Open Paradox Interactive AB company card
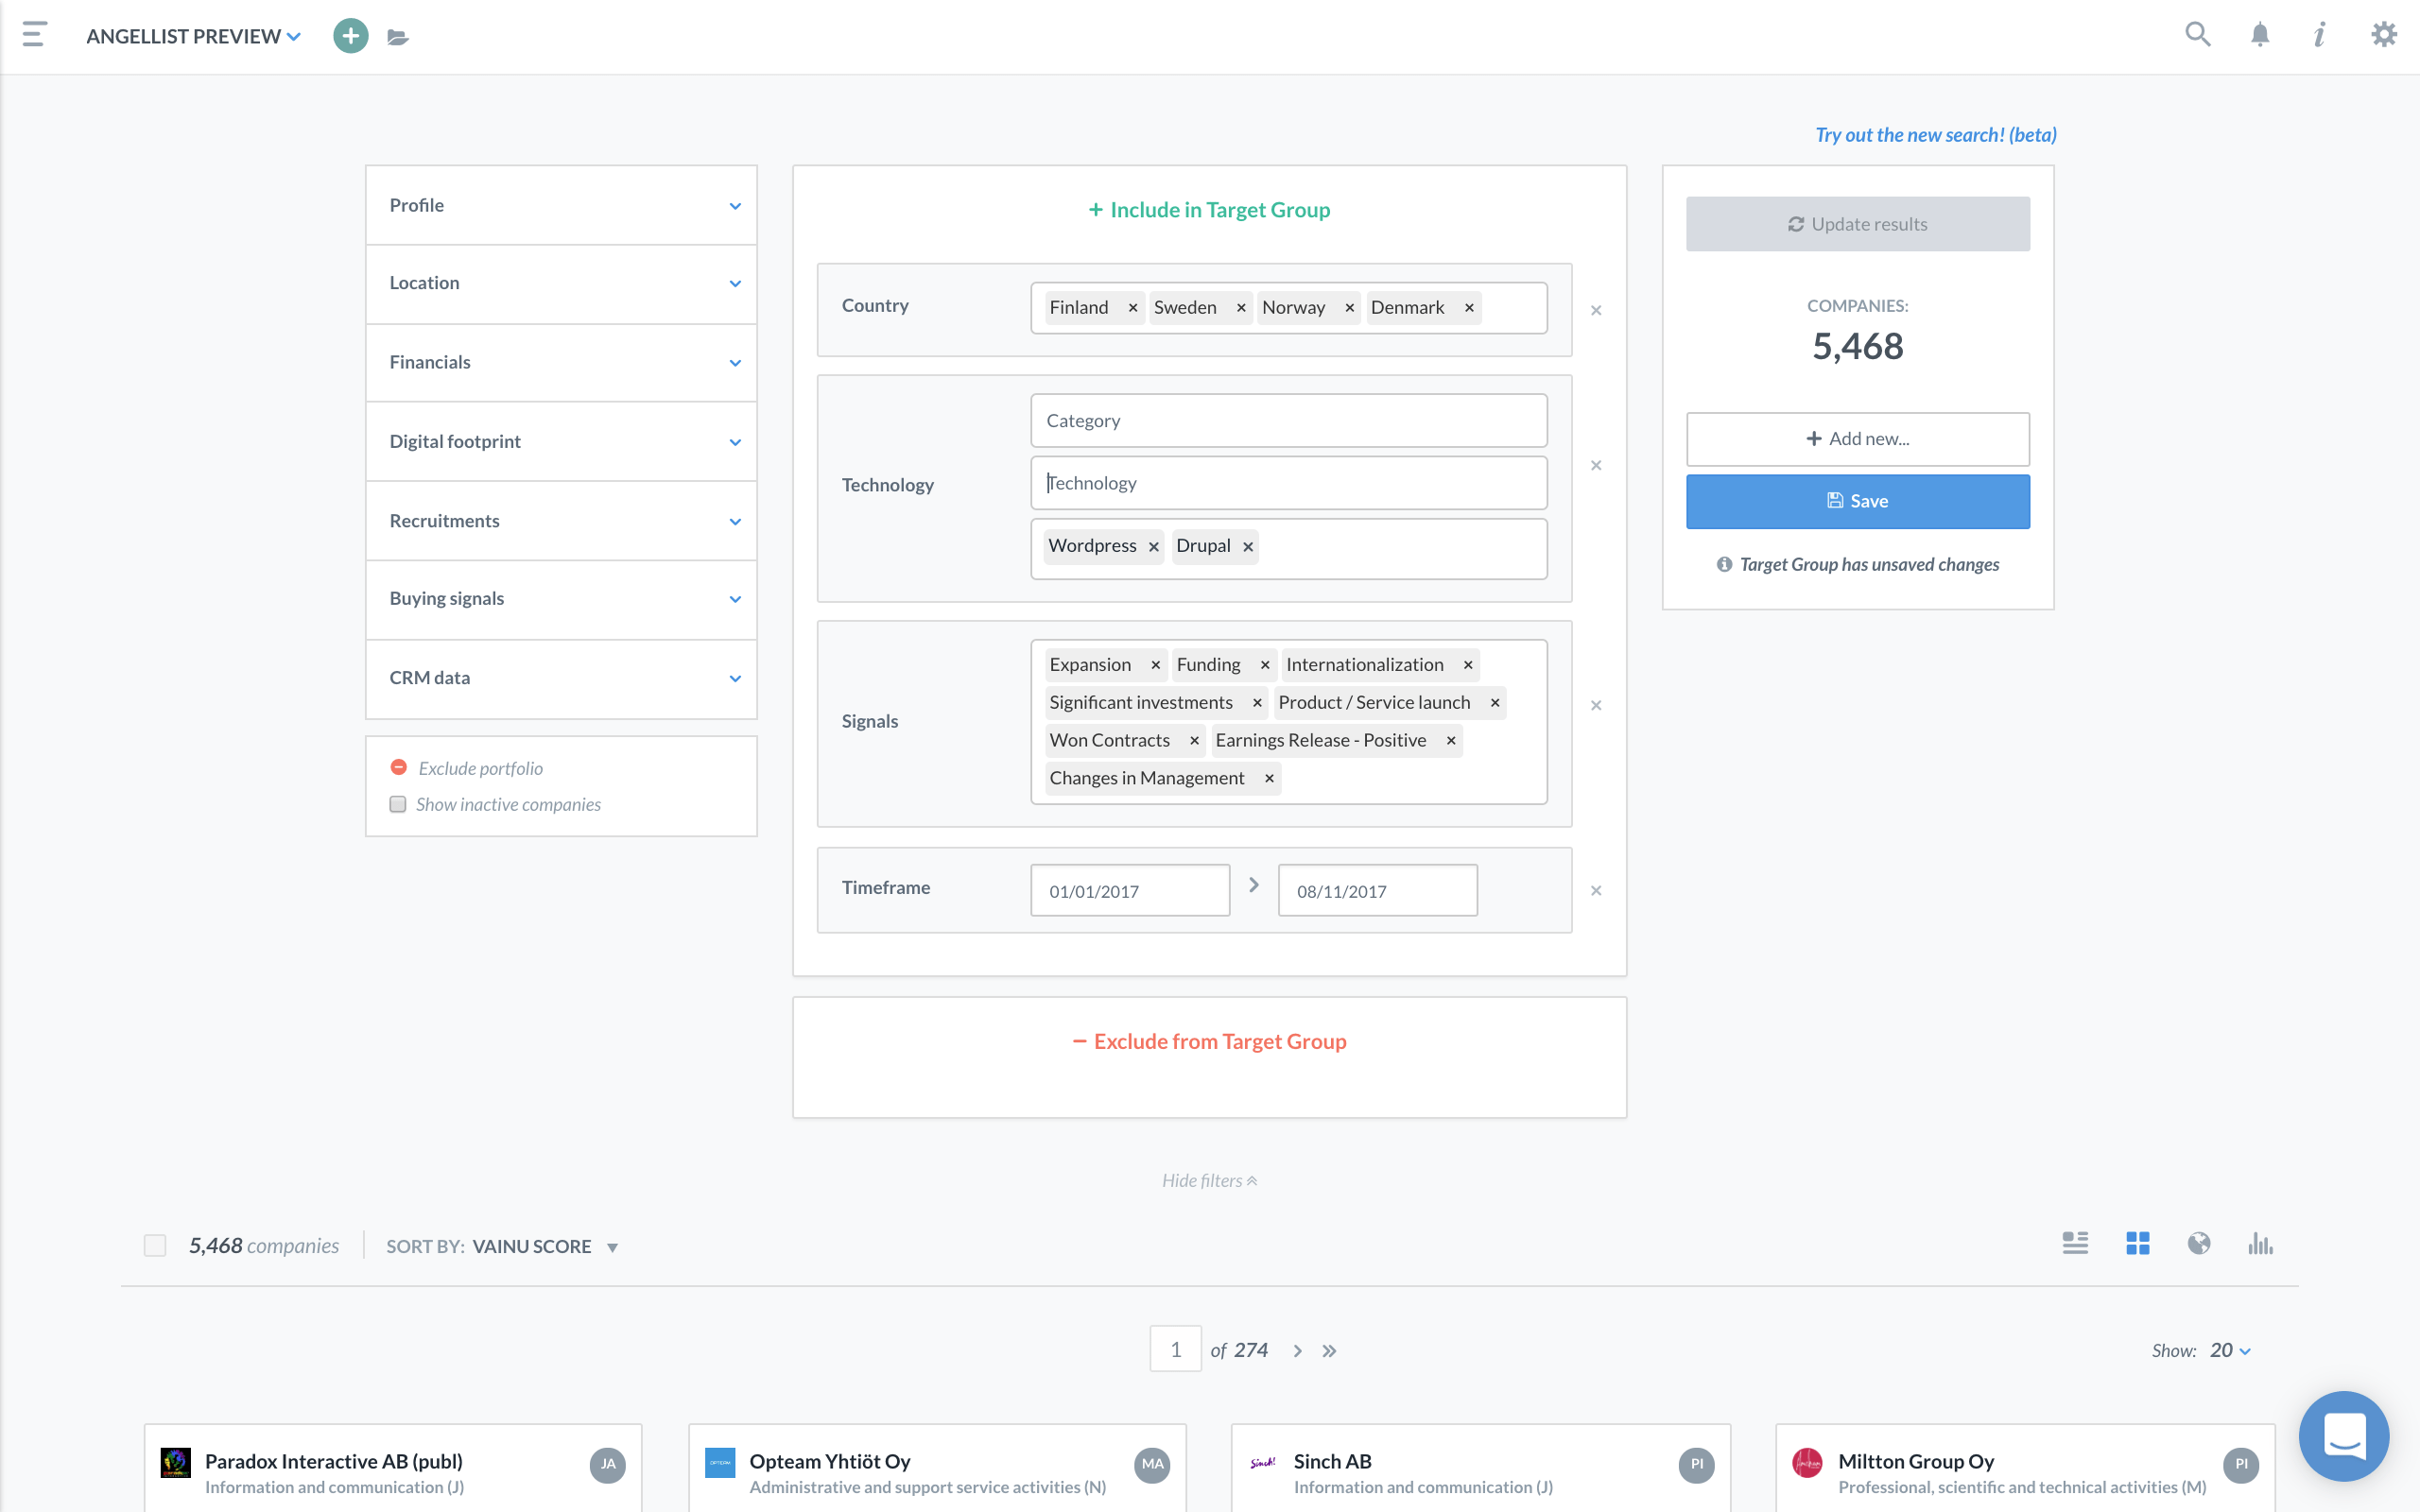 coord(393,1468)
